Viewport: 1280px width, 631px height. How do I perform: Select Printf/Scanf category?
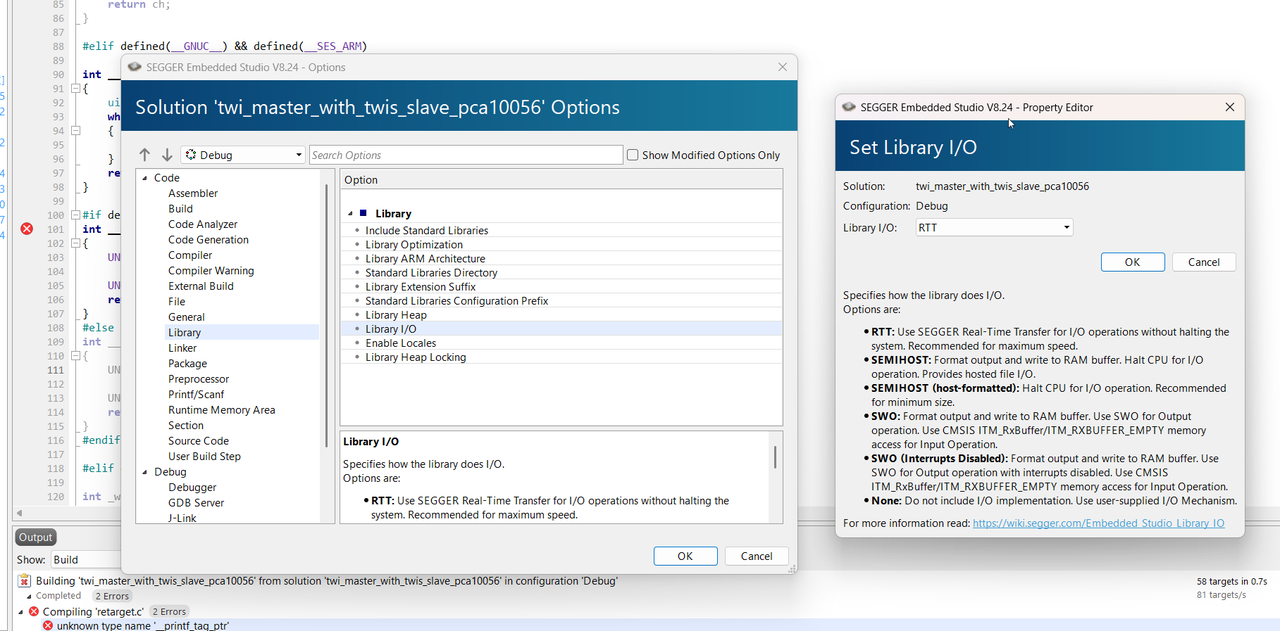(198, 394)
